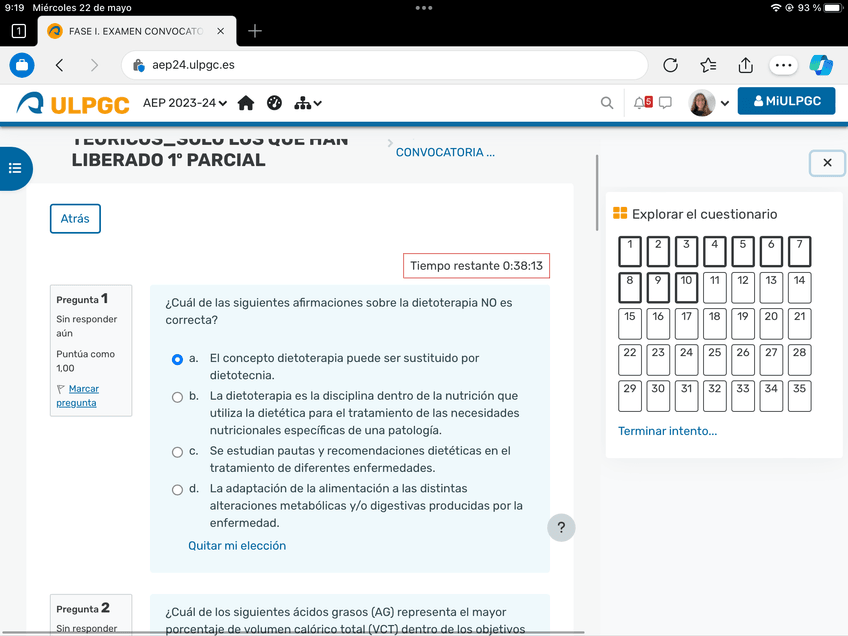Jump to question 26 in navigation
The width and height of the screenshot is (848, 636).
pyautogui.click(x=743, y=360)
